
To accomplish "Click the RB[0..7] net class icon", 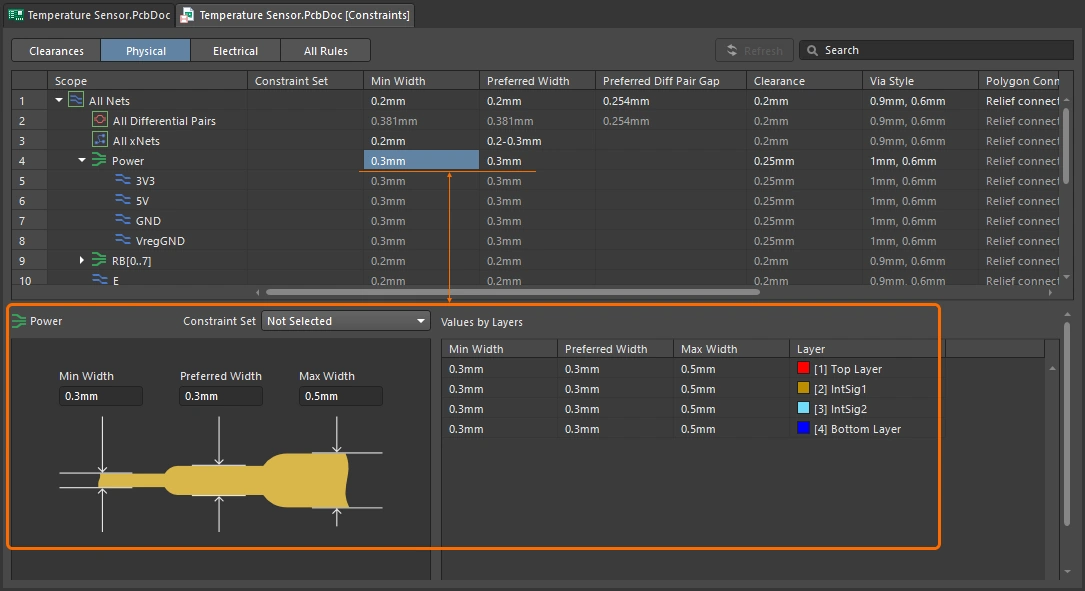I will tap(99, 260).
